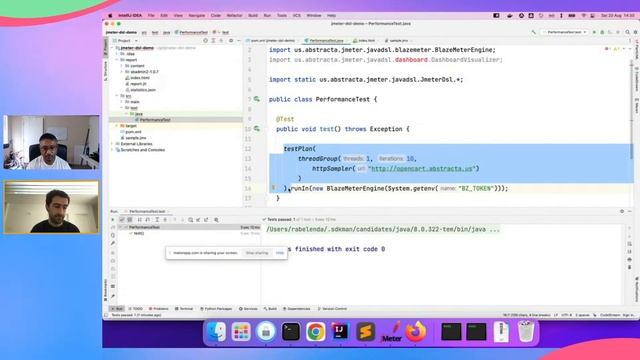Open Sublime Text from the Dock
This screenshot has width=640, height=360.
pos(365,331)
